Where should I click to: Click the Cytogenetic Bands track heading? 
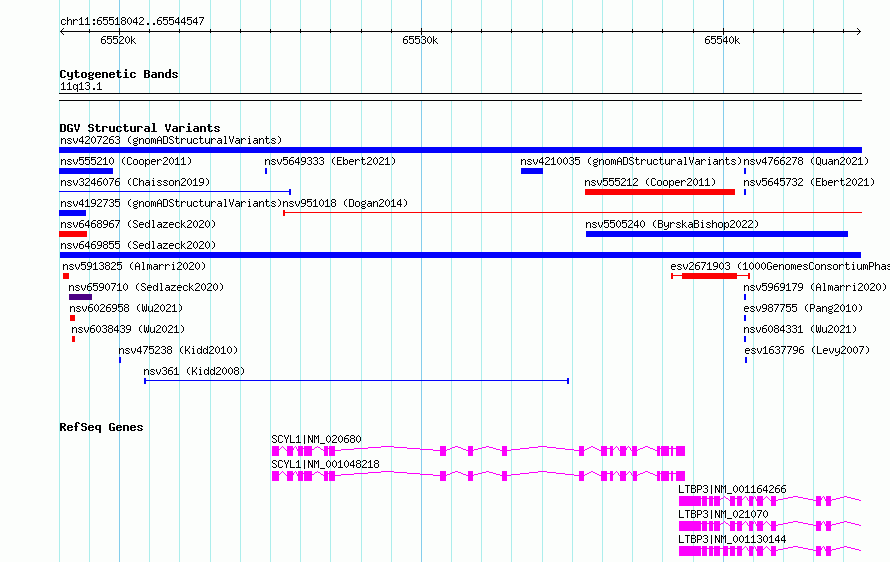tap(119, 74)
